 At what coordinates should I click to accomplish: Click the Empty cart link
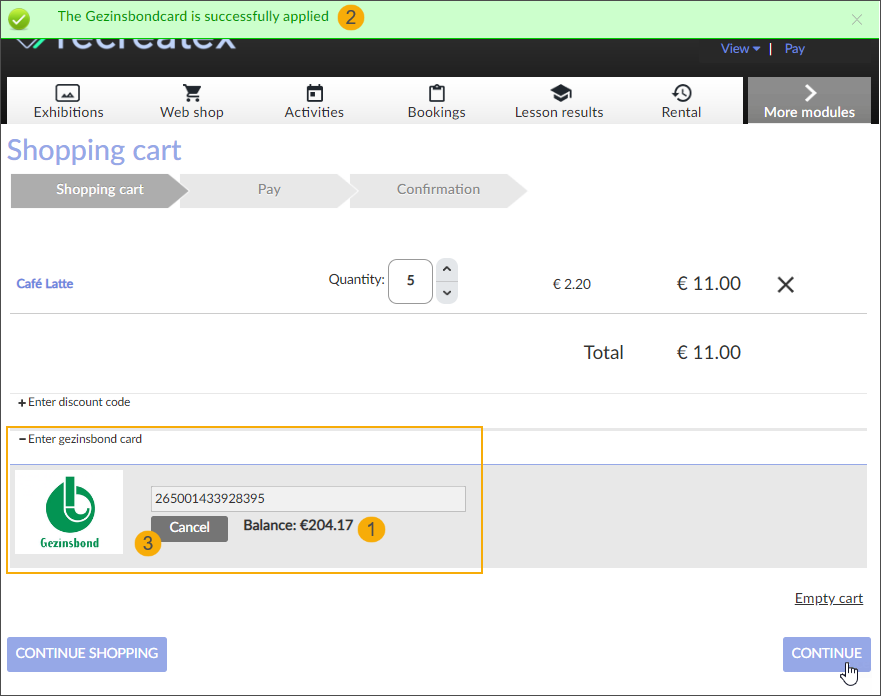coord(829,598)
